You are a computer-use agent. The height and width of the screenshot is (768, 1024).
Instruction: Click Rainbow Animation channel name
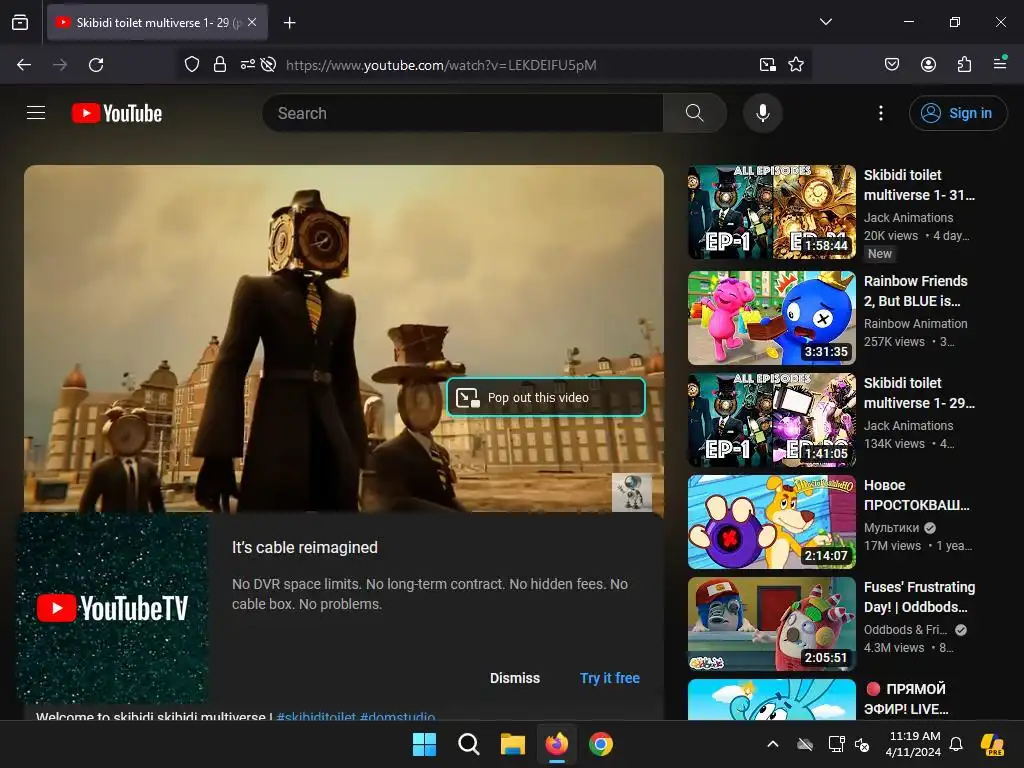point(916,323)
